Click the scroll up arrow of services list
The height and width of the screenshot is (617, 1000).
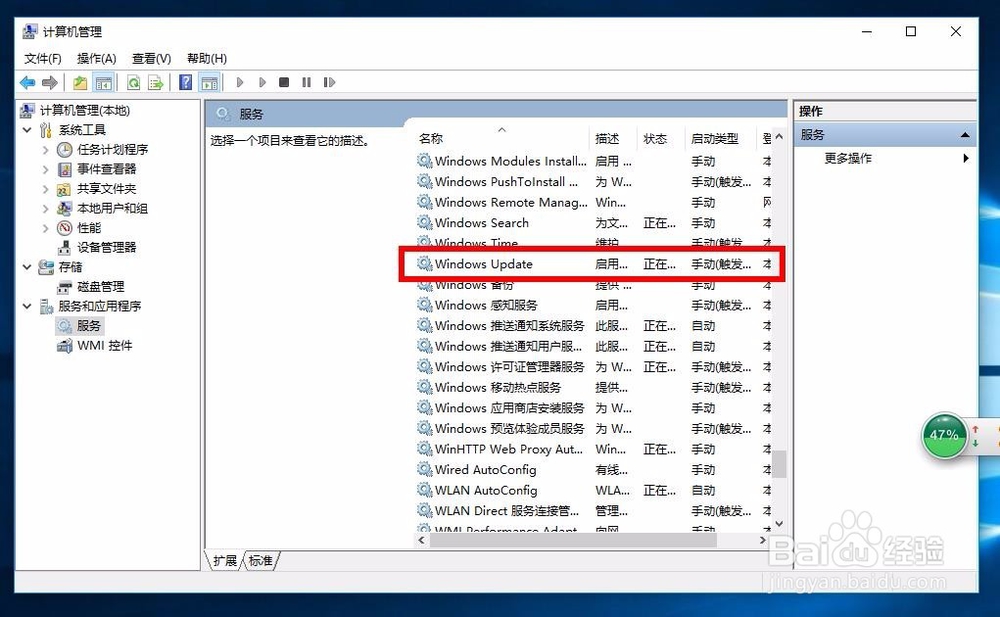779,137
